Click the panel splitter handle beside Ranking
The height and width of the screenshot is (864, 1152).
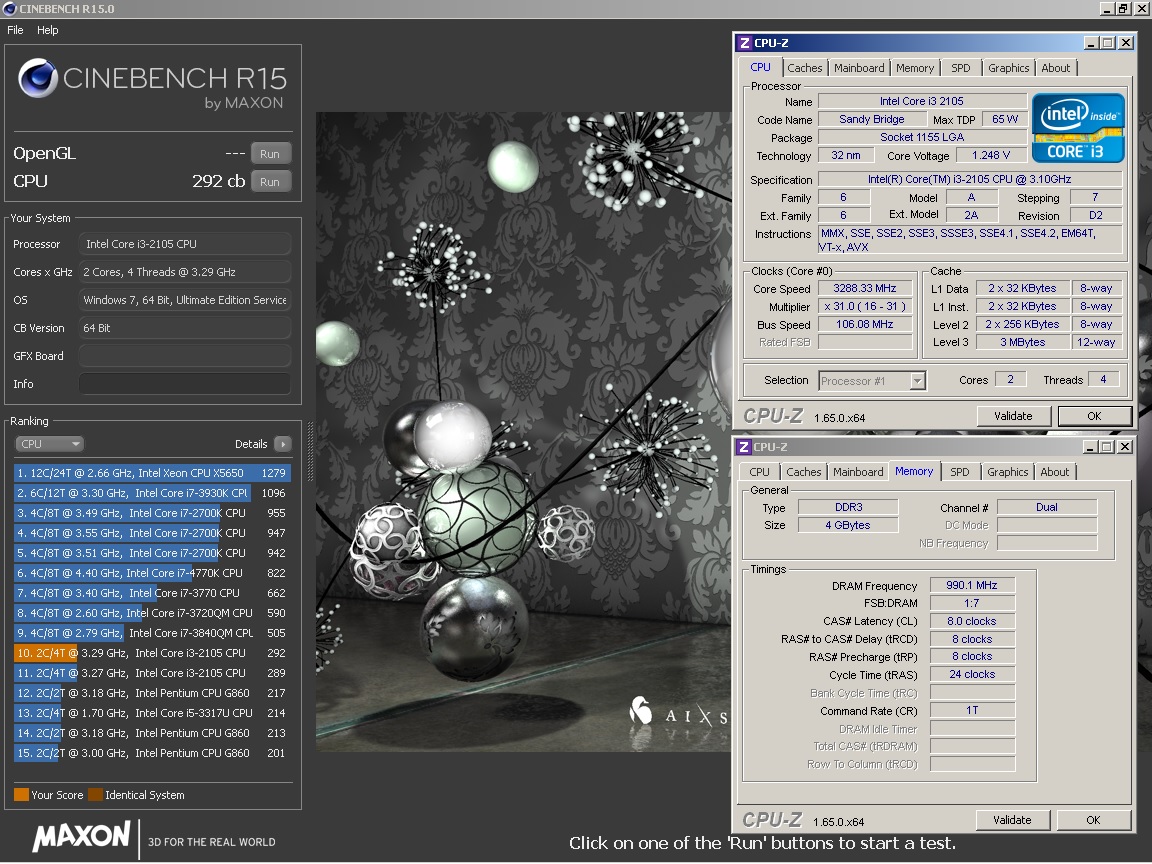click(x=309, y=452)
